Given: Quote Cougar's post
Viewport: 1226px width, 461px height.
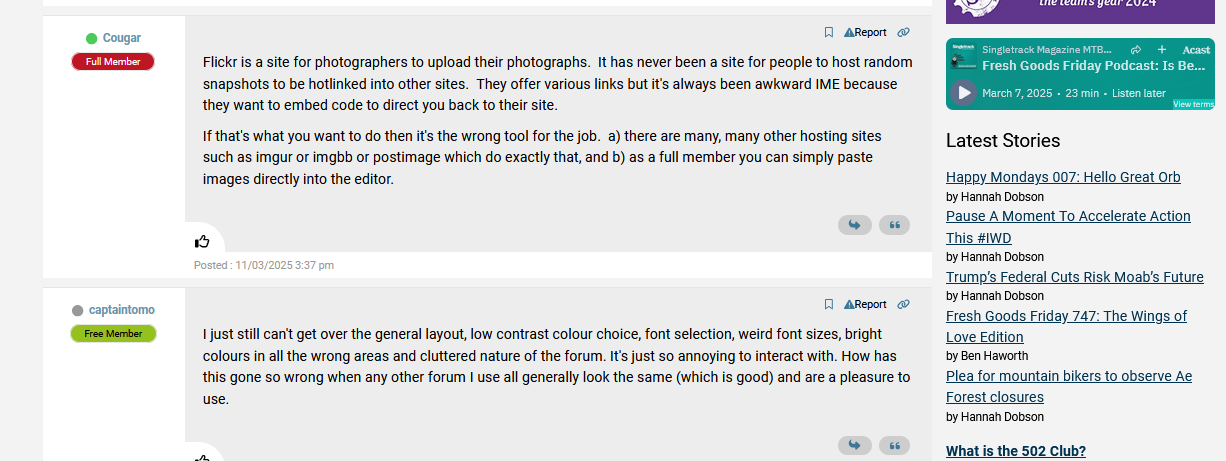Looking at the screenshot, I should (894, 225).
